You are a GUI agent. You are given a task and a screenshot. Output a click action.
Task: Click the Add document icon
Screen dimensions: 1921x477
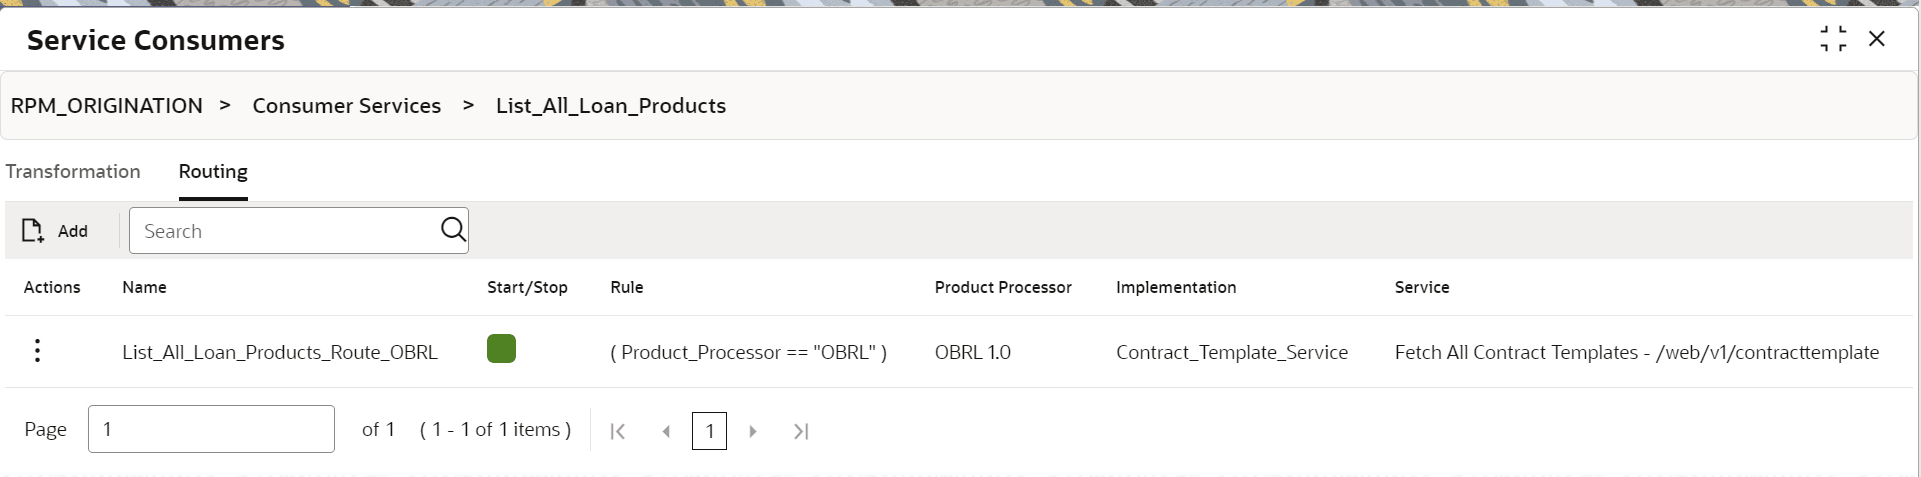coord(33,231)
